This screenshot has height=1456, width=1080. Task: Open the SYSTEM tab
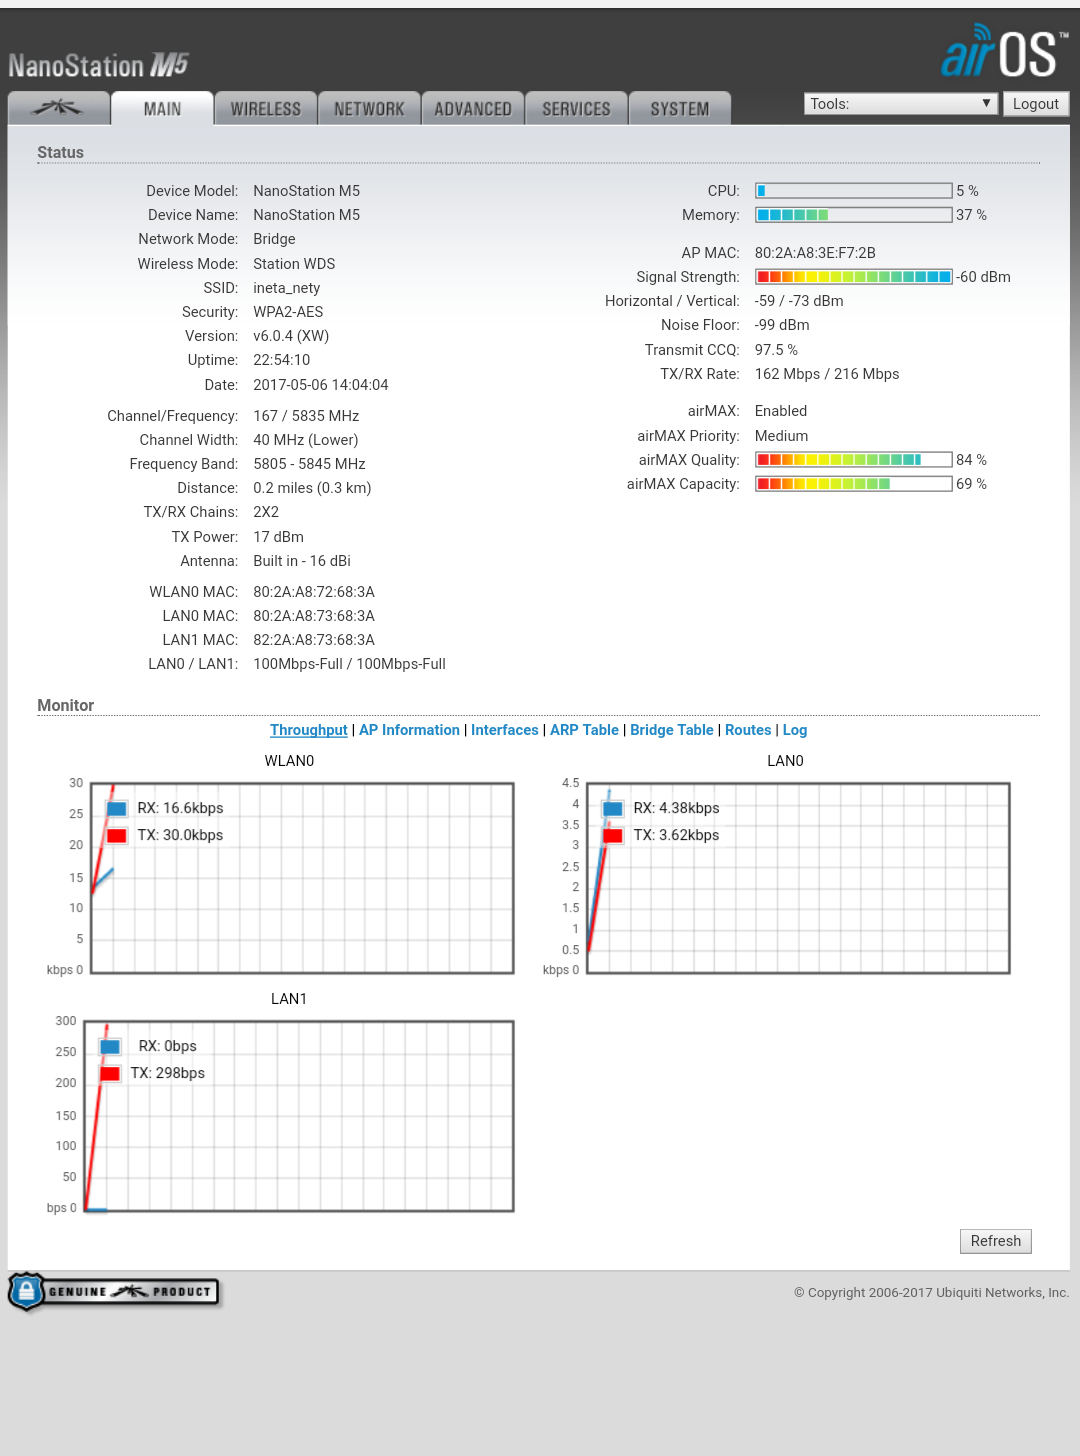680,108
